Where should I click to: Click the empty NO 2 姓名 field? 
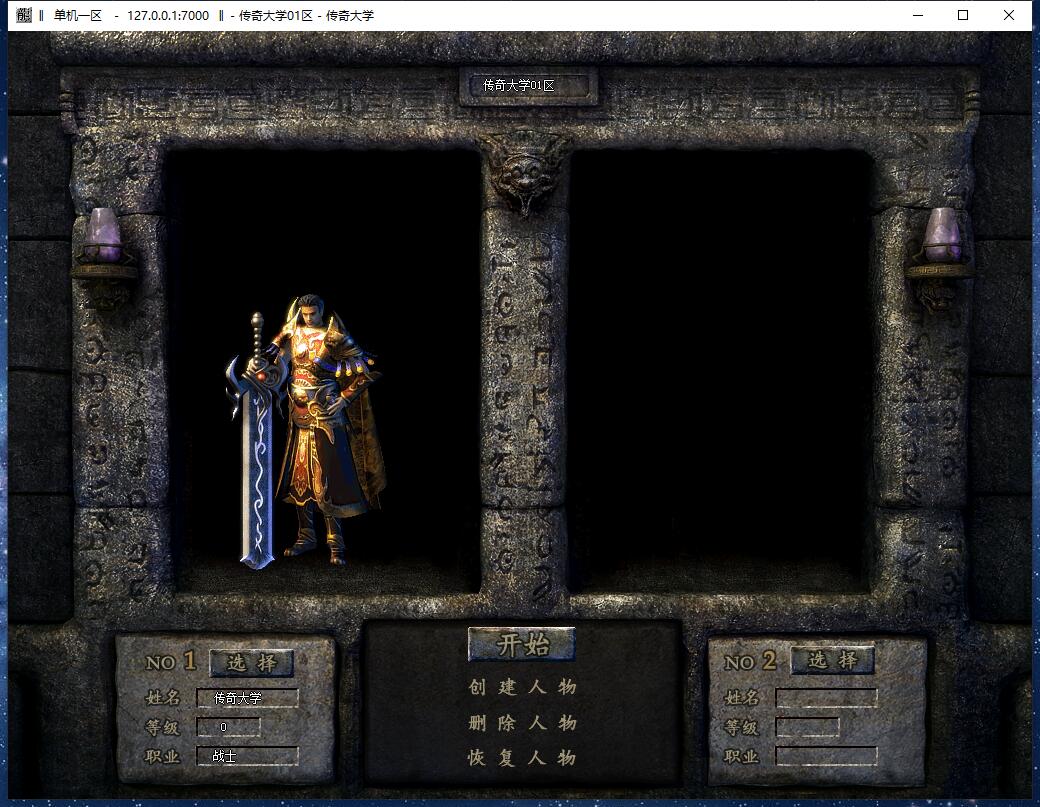pos(826,698)
